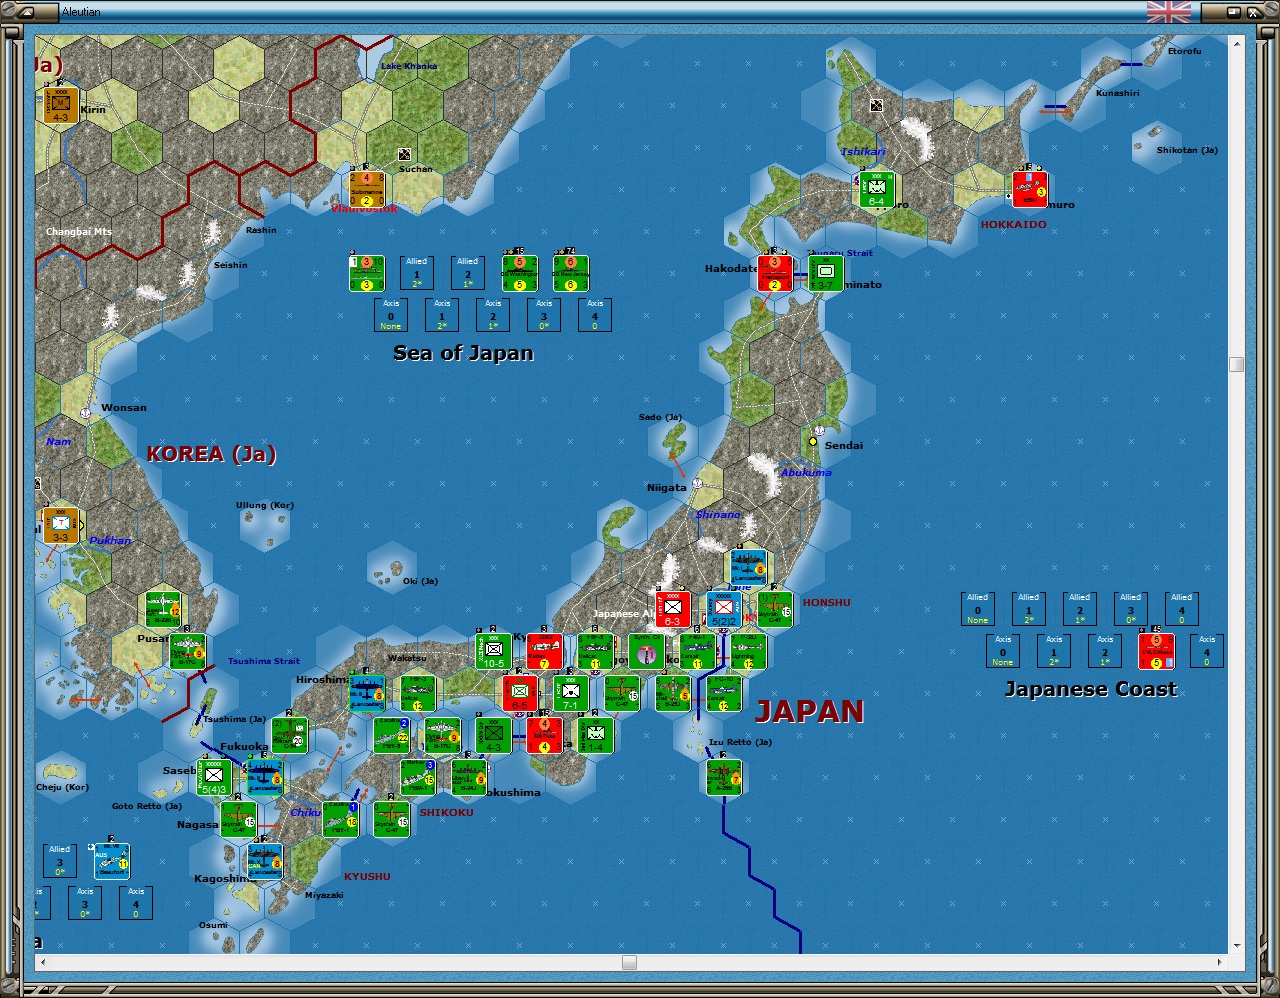Click the C-47 Skytrain at Nagasaki
This screenshot has height=998, width=1280.
tap(238, 819)
